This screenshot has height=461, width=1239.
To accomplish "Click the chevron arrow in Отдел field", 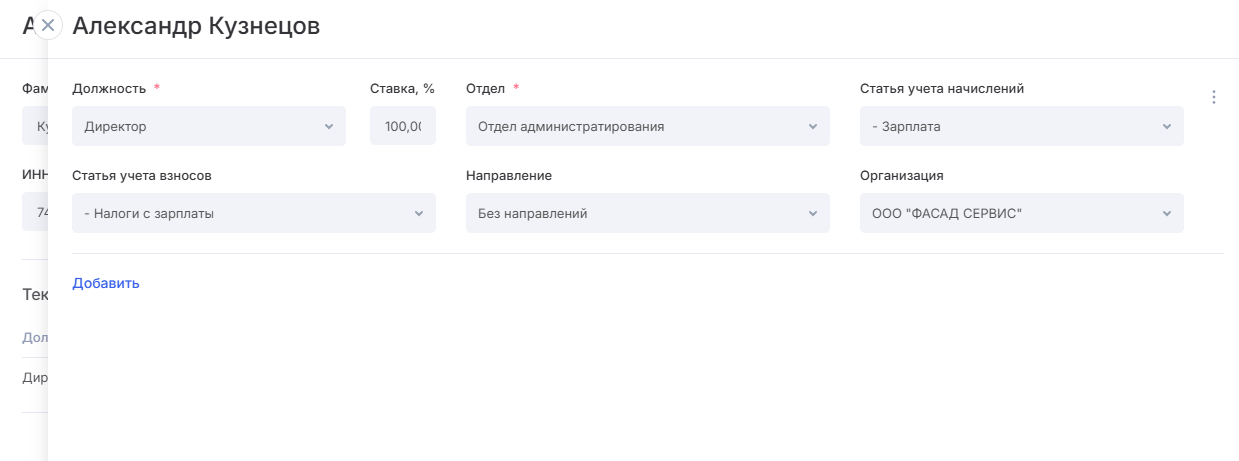I will click(x=813, y=127).
